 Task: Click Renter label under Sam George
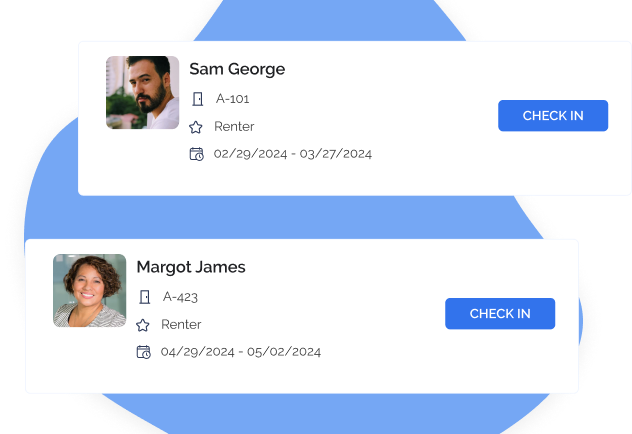234,127
